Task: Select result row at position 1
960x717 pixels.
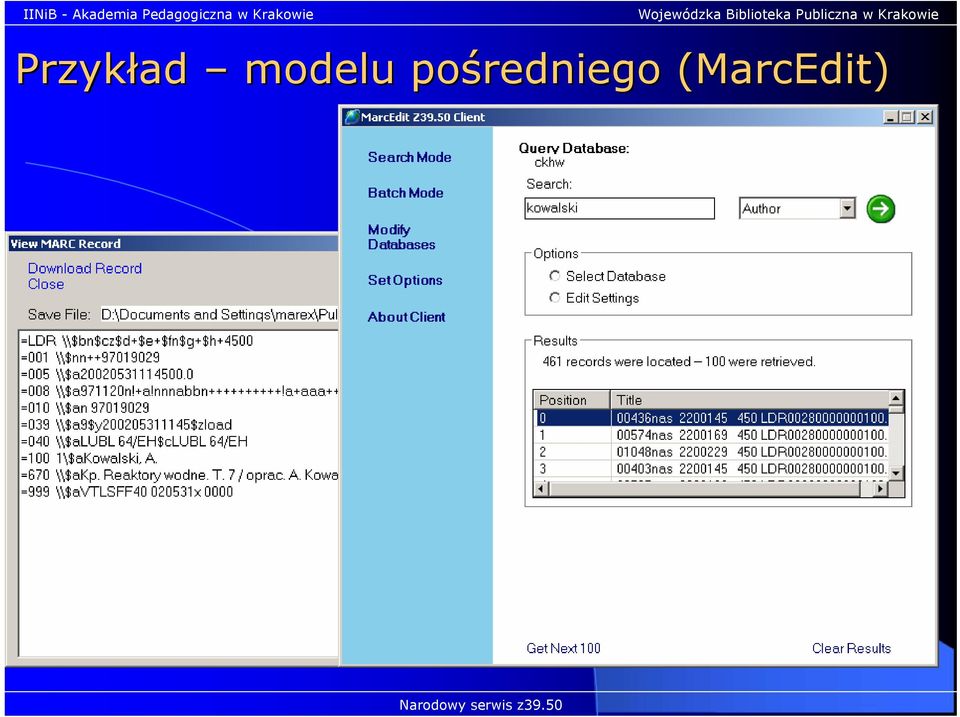Action: 711,435
